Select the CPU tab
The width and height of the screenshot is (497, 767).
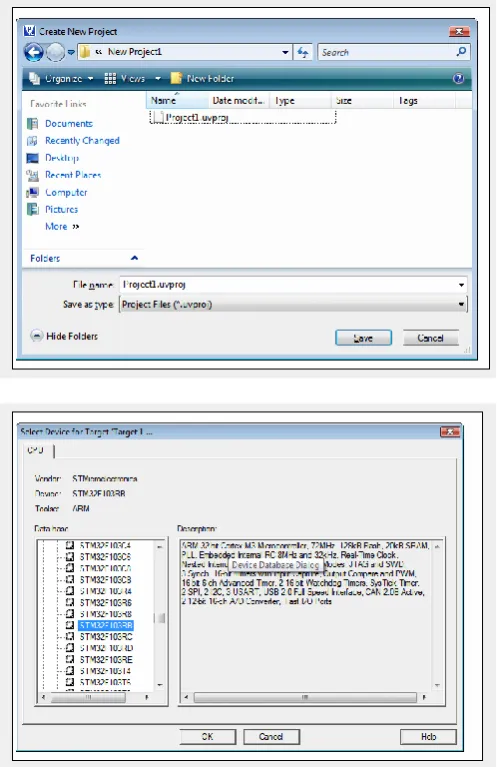pos(36,450)
